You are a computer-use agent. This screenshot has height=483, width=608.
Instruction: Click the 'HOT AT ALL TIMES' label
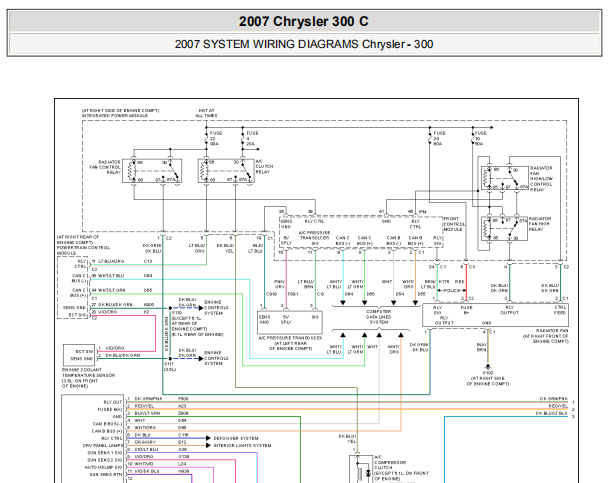(x=206, y=113)
